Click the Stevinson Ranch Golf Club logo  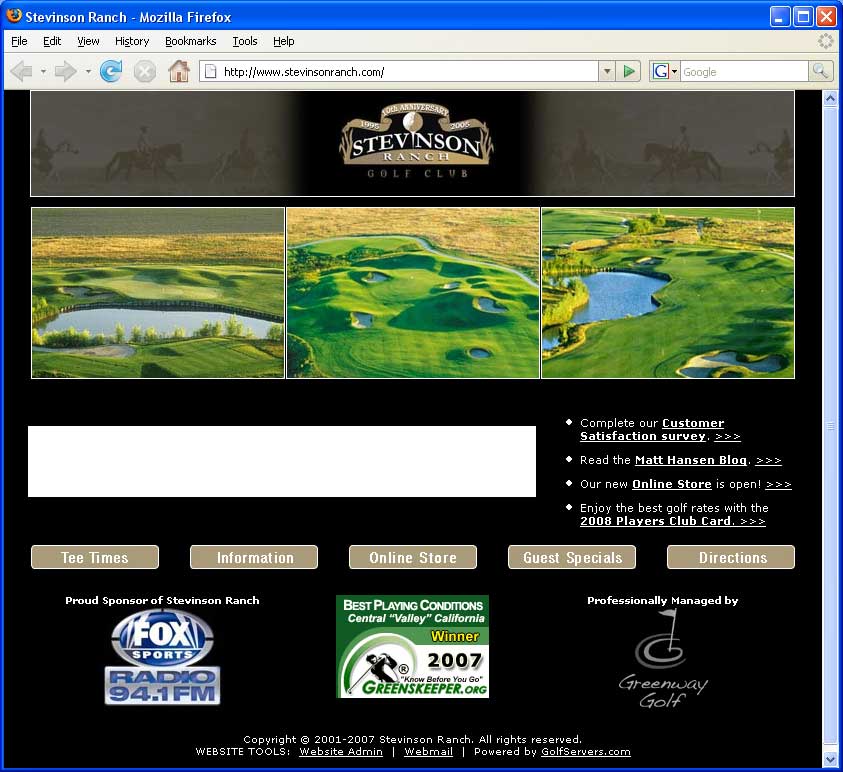pos(417,140)
